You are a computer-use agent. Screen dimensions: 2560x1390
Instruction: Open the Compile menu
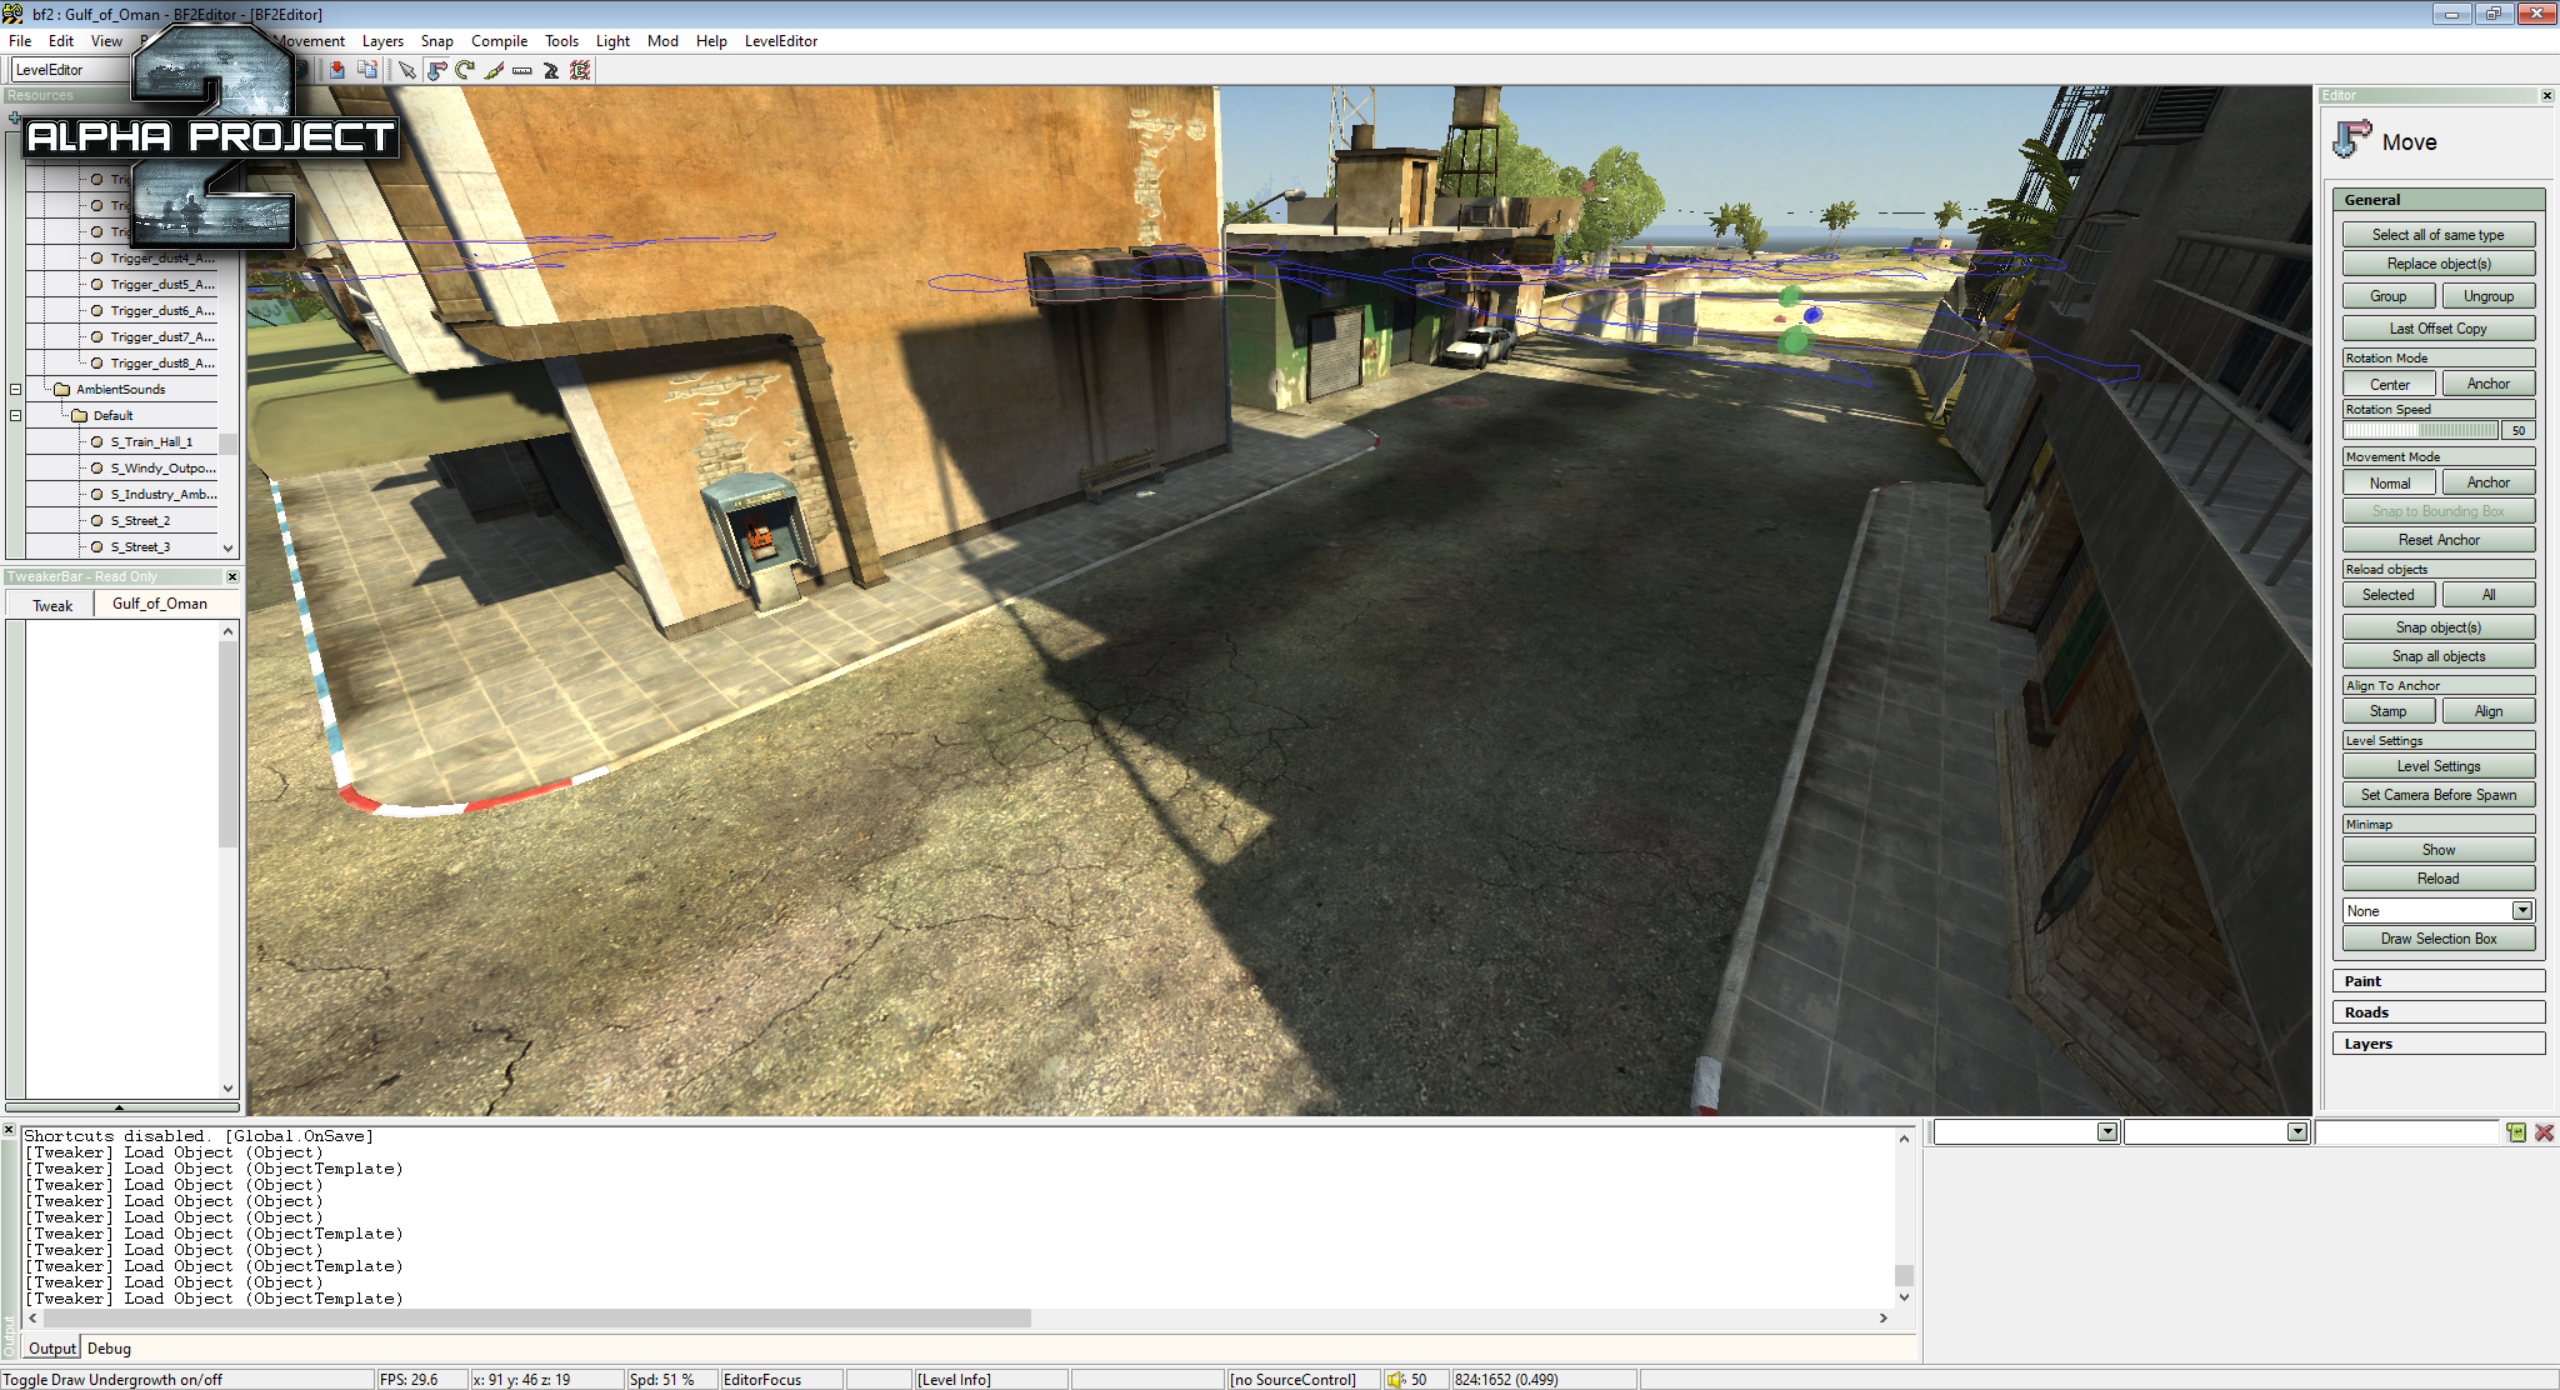(499, 41)
